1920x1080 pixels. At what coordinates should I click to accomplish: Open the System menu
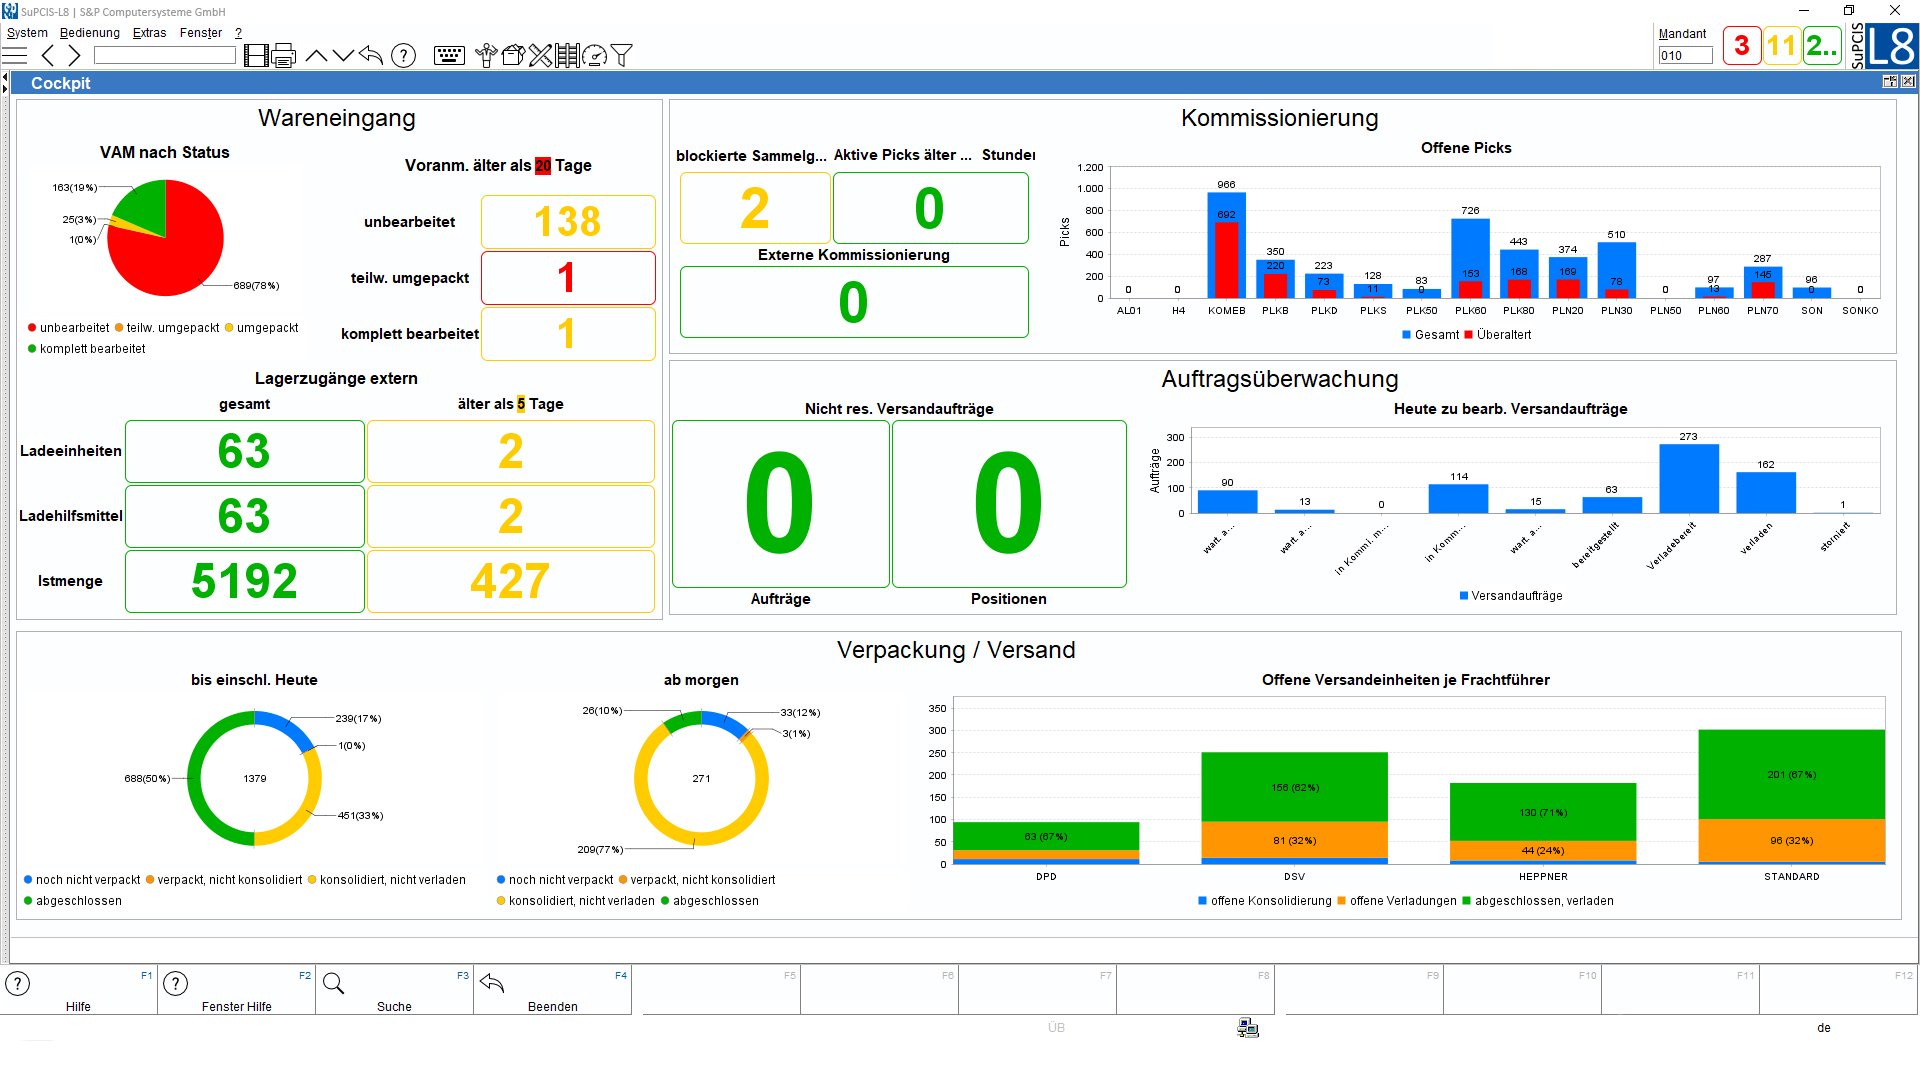pyautogui.click(x=27, y=33)
